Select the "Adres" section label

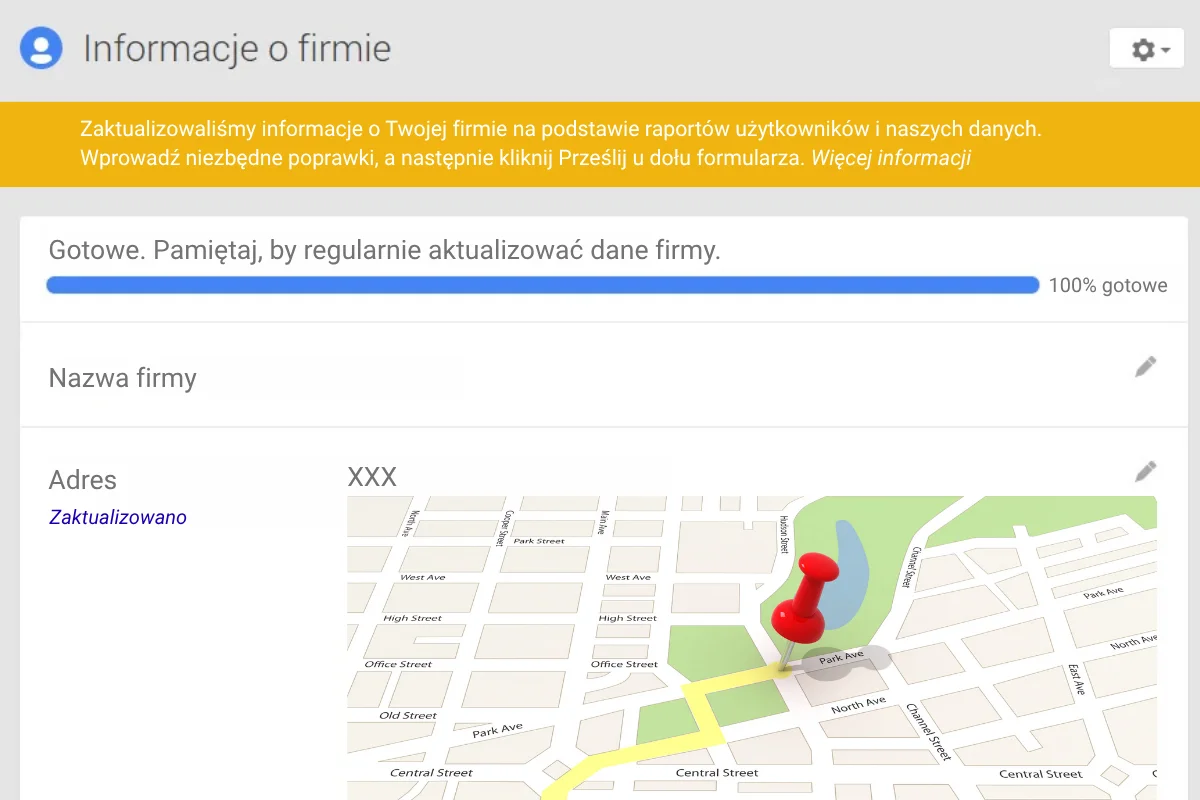82,480
